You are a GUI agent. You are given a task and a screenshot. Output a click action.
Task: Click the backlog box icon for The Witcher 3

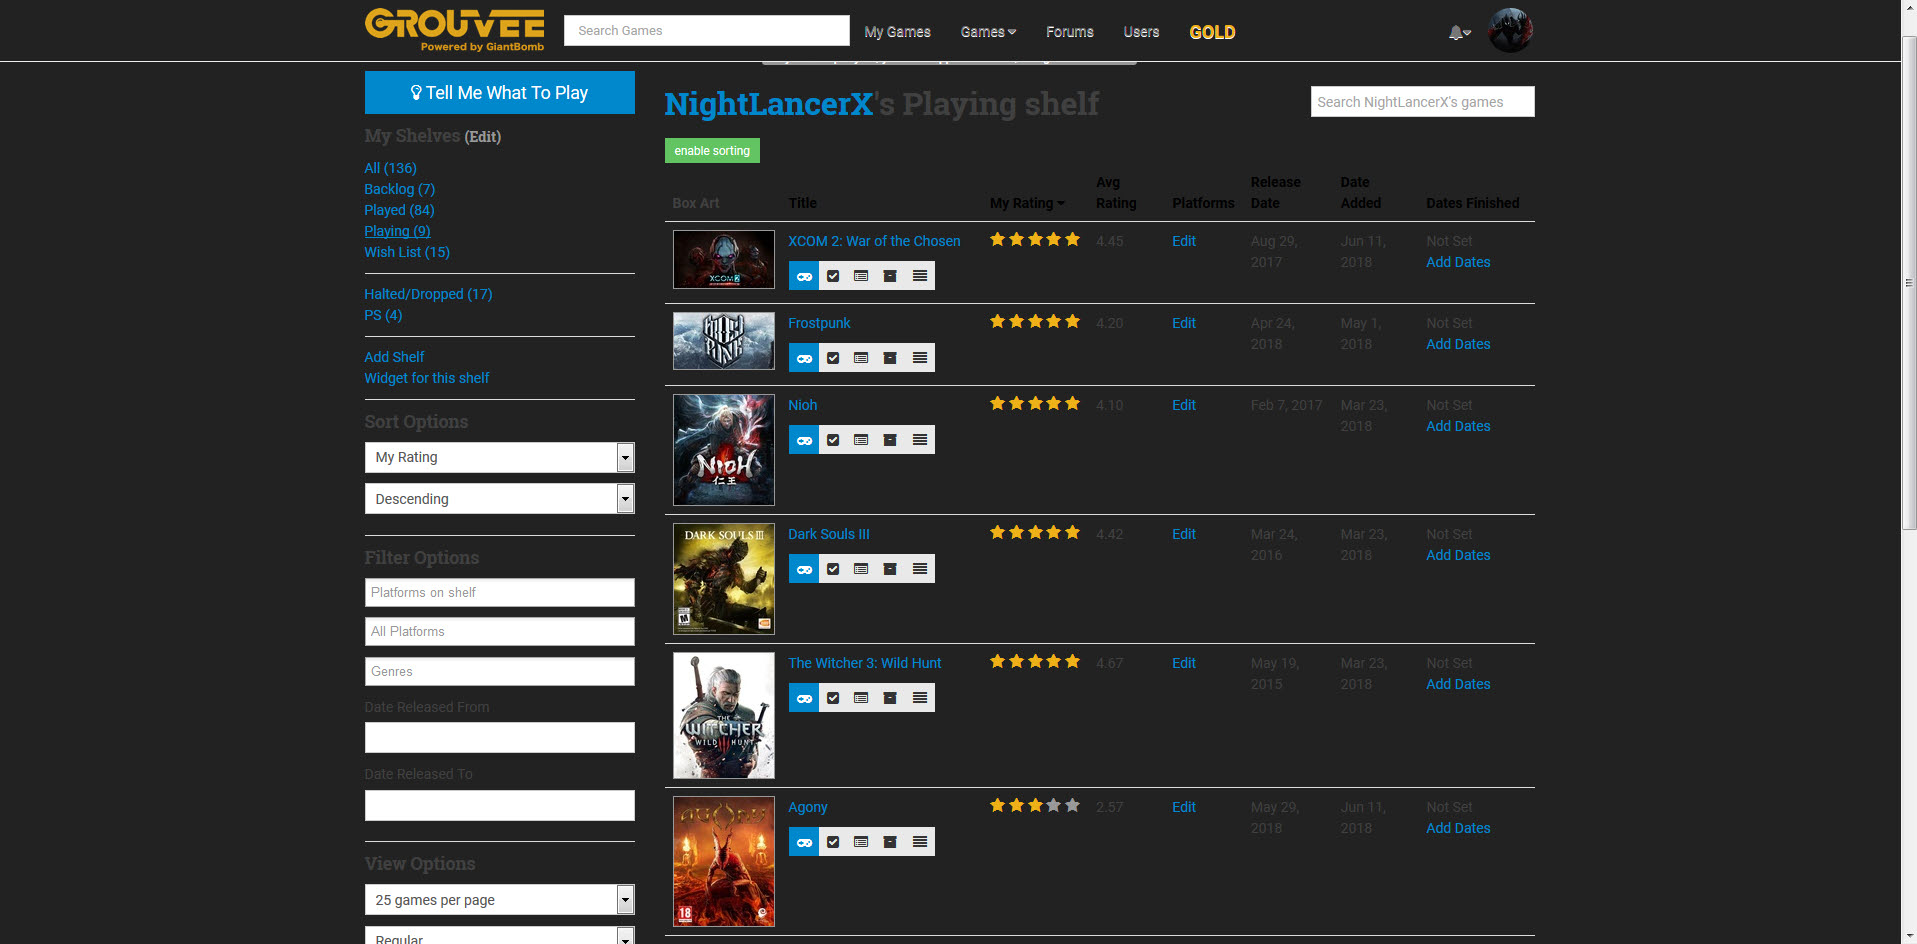pyautogui.click(x=890, y=698)
